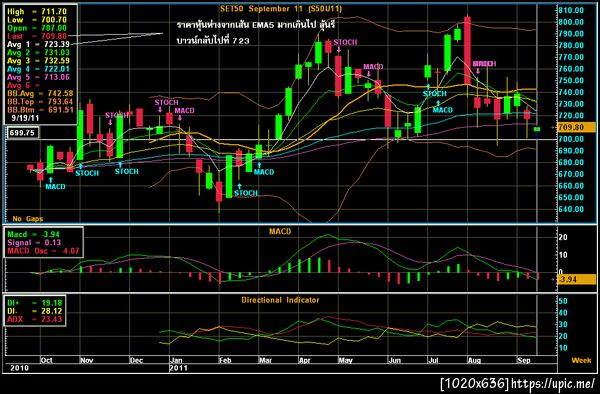Click the 'Nov' month label

click(87, 360)
